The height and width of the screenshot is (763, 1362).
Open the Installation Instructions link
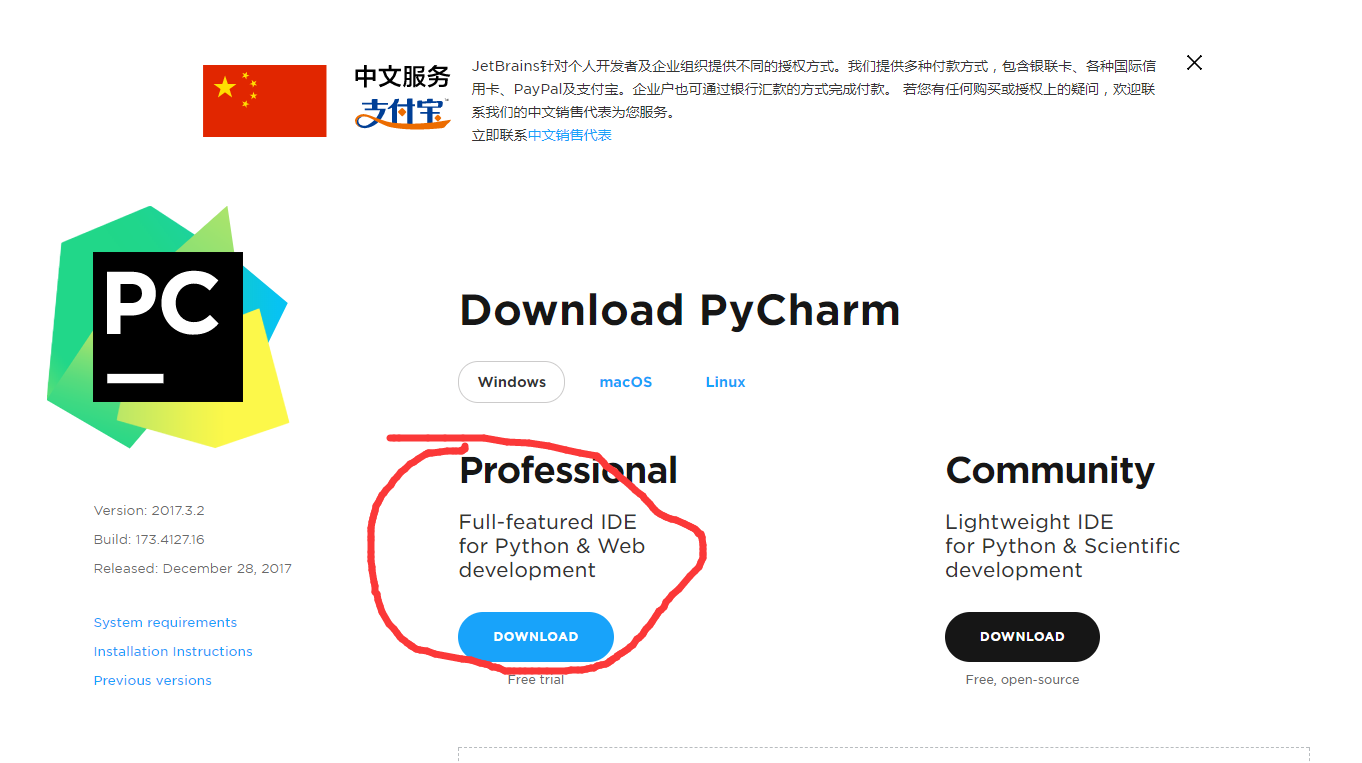point(173,651)
